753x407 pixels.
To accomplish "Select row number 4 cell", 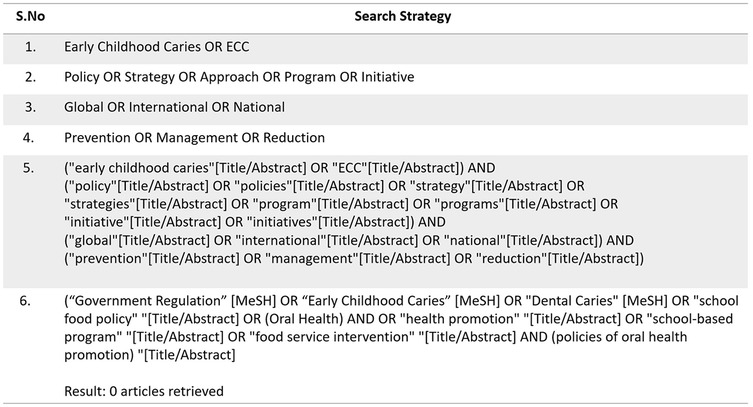I will pos(31,137).
